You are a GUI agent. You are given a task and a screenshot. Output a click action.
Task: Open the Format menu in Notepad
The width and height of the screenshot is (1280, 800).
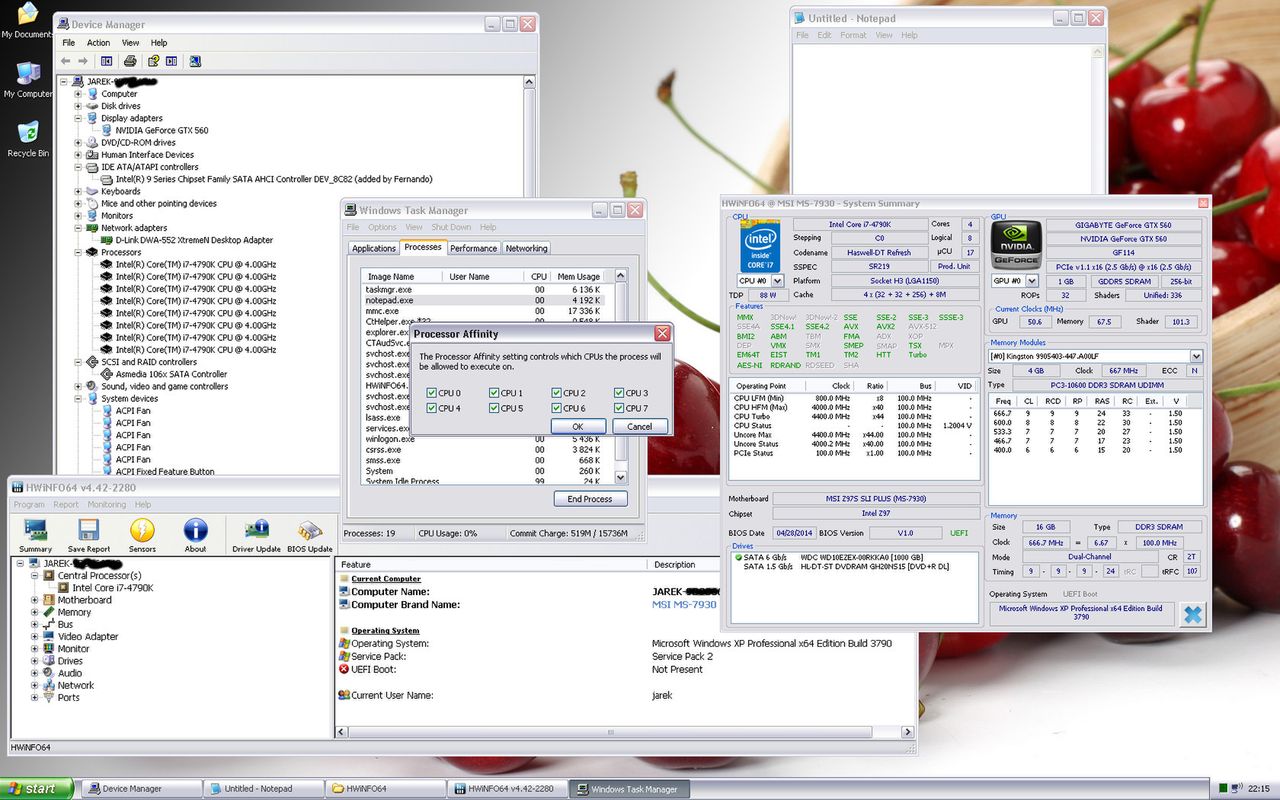pyautogui.click(x=853, y=35)
